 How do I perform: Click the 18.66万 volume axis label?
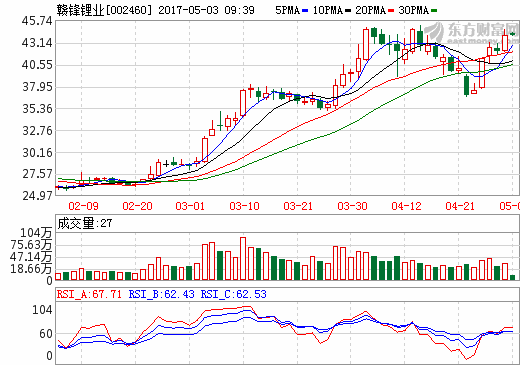tap(31, 269)
